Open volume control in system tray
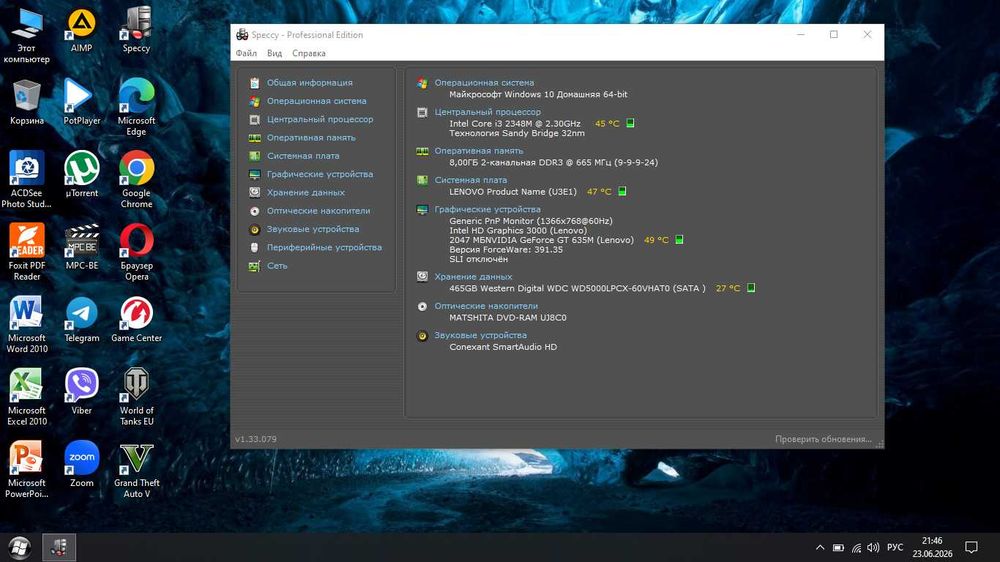The image size is (1000, 562). pyautogui.click(x=874, y=547)
